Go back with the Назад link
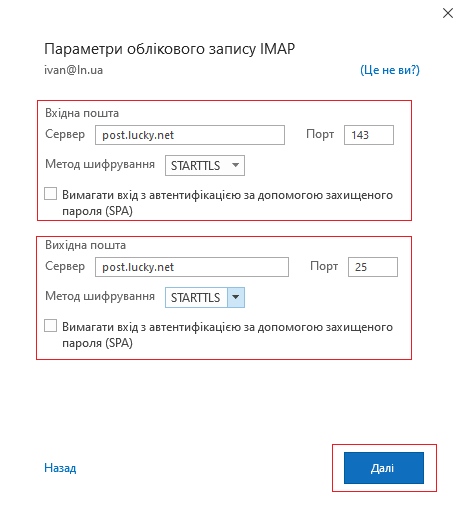The height and width of the screenshot is (524, 464). coord(60,468)
